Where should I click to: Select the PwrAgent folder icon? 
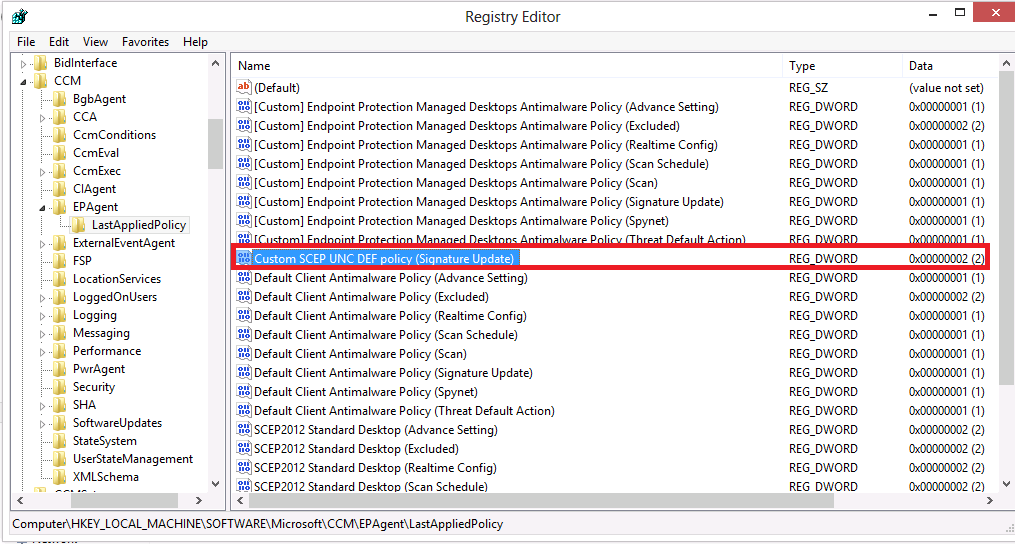60,369
